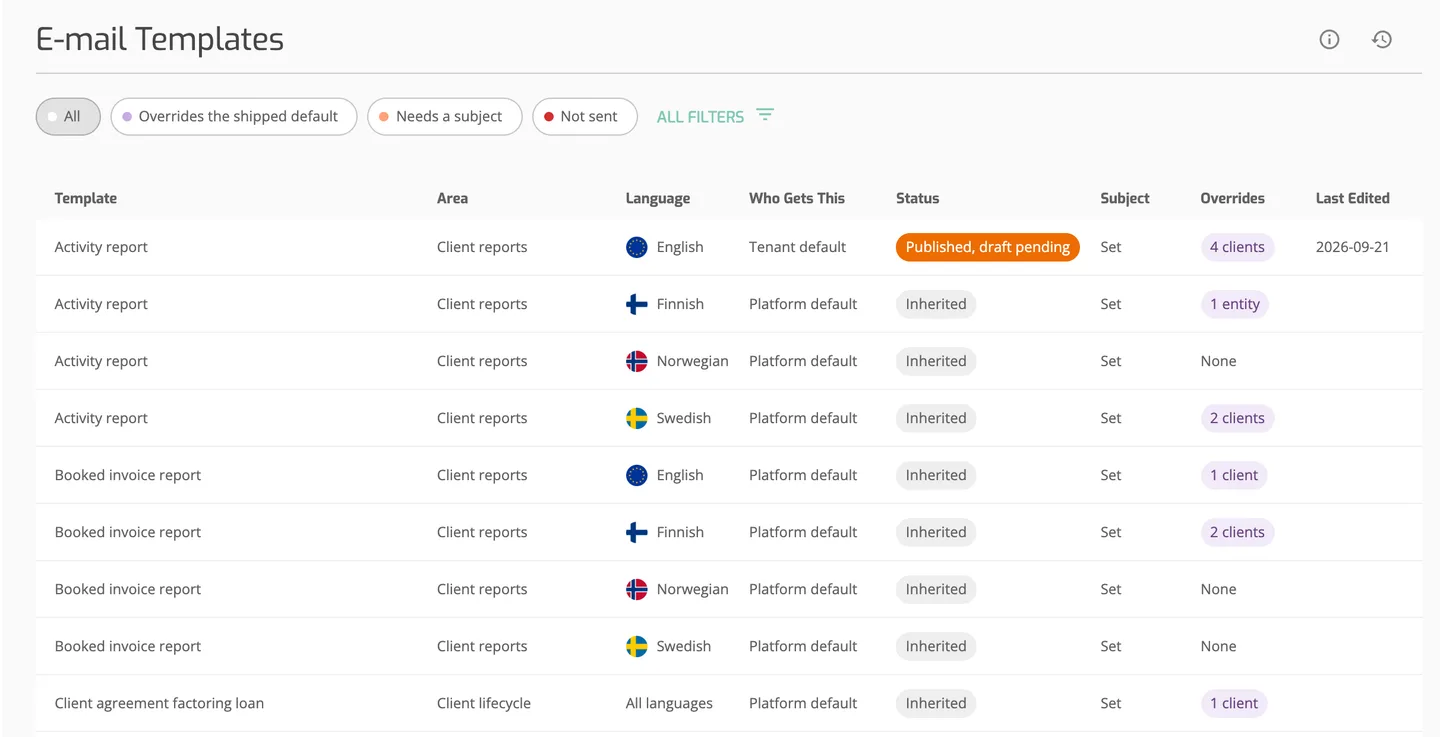Click the 4 clients overrides badge
The height and width of the screenshot is (737, 1440).
point(1237,247)
